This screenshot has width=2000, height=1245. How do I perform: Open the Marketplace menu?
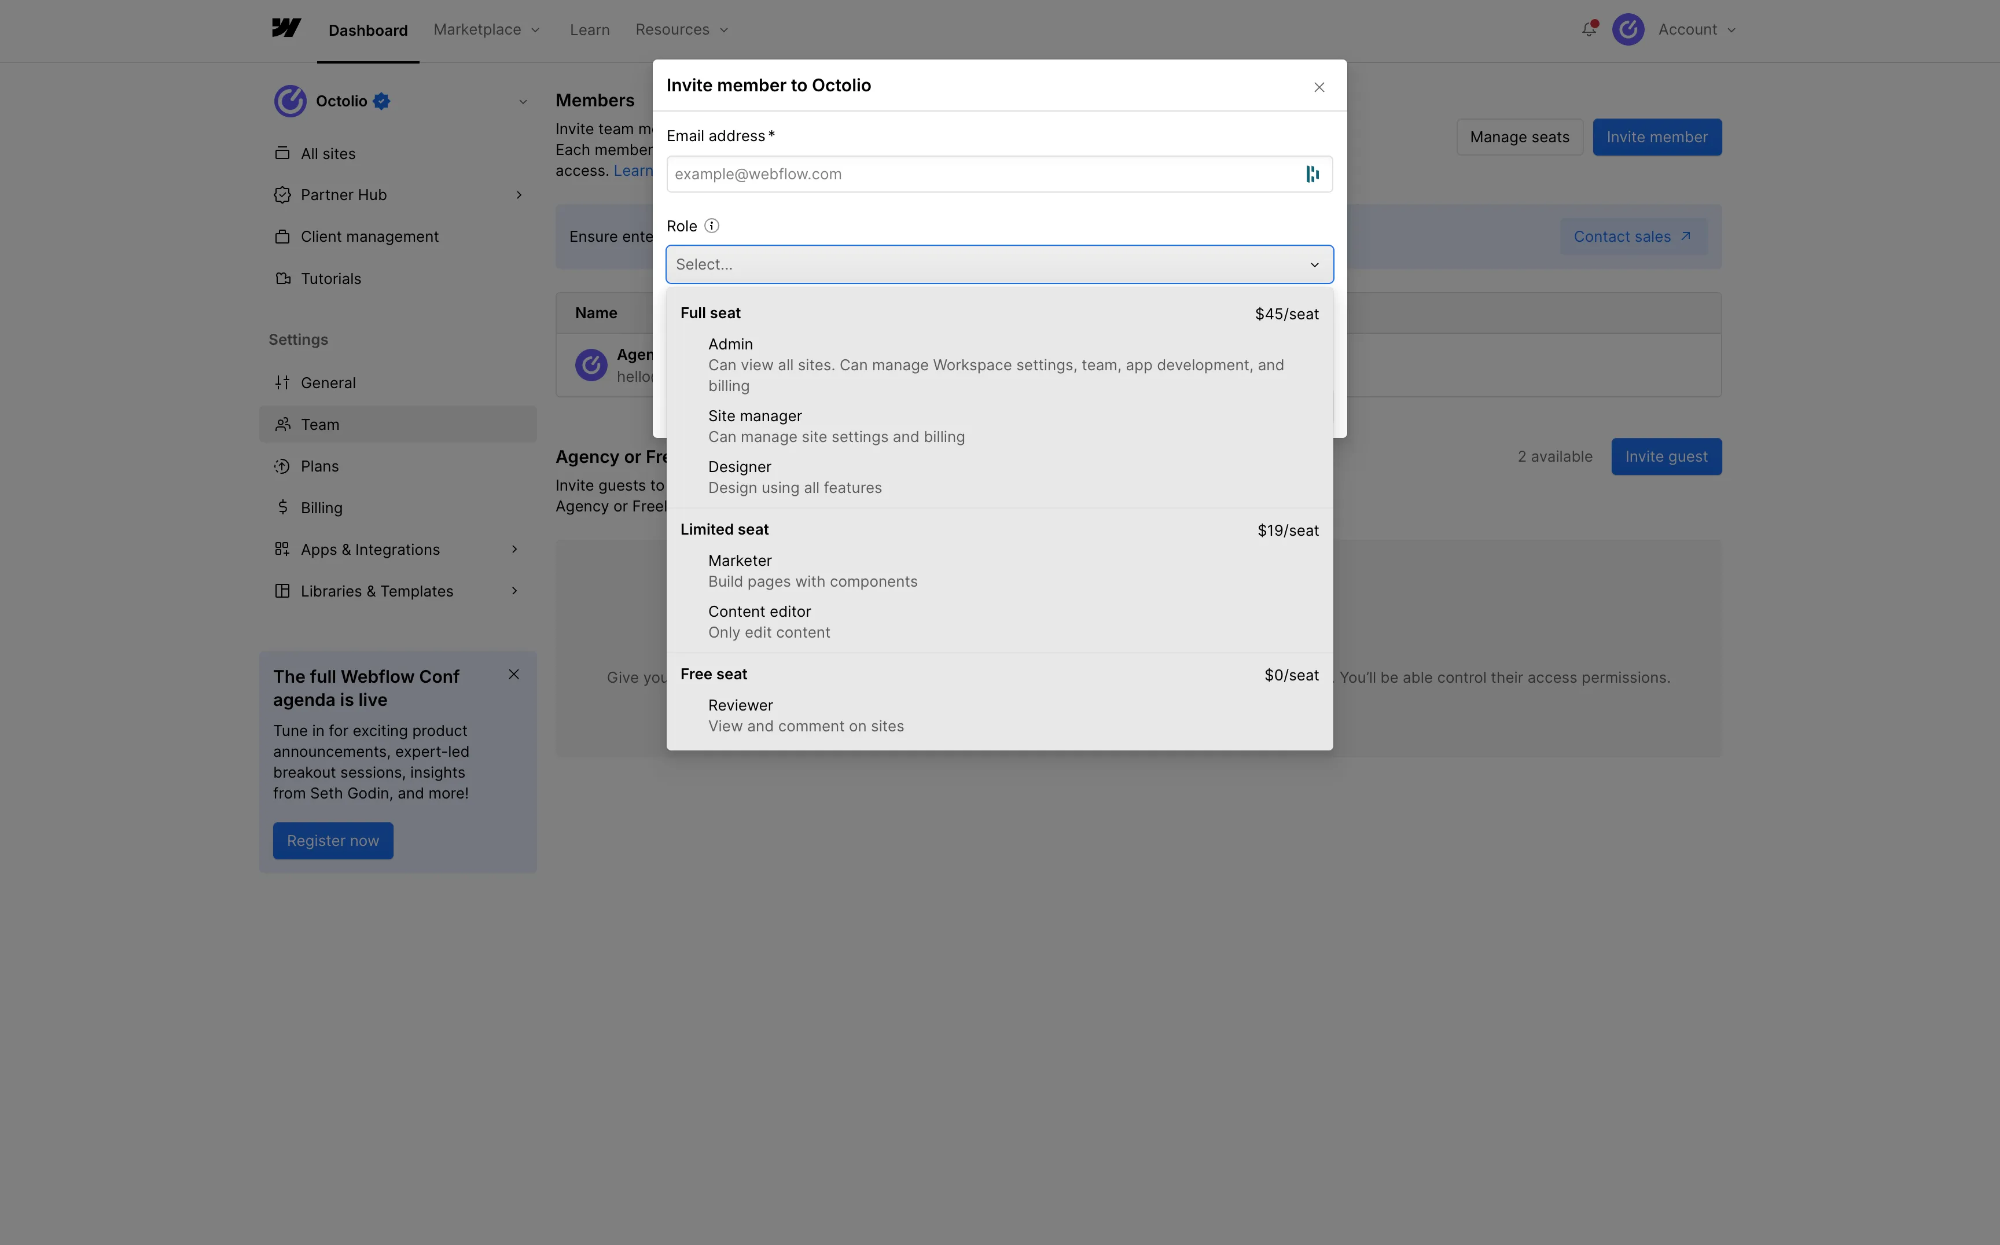click(486, 30)
